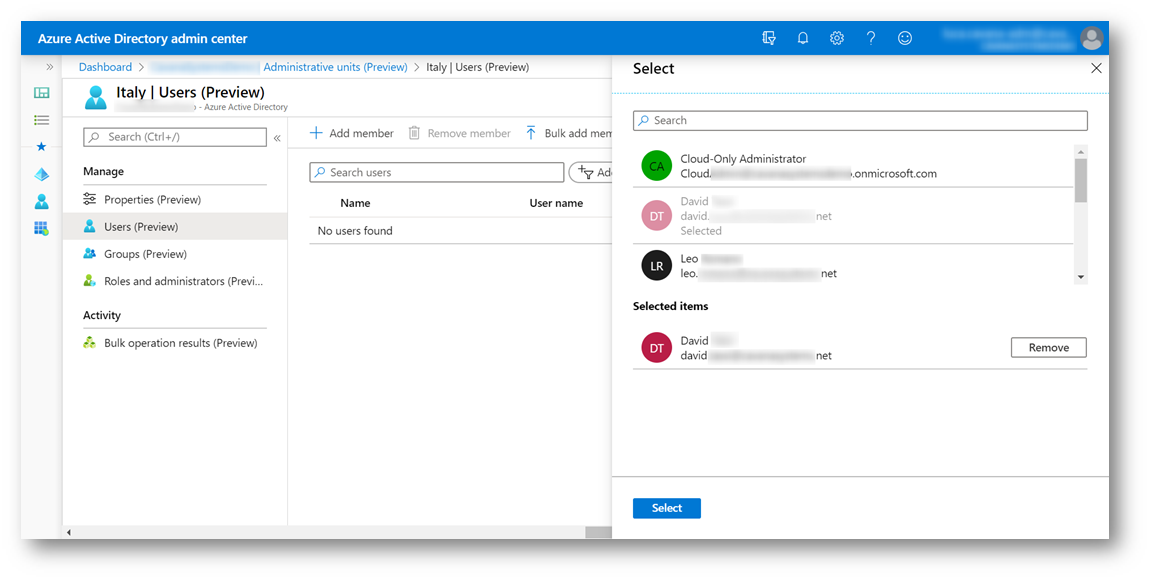Go to Dashboard breadcrumb
Image resolution: width=1151 pixels, height=581 pixels.
106,67
